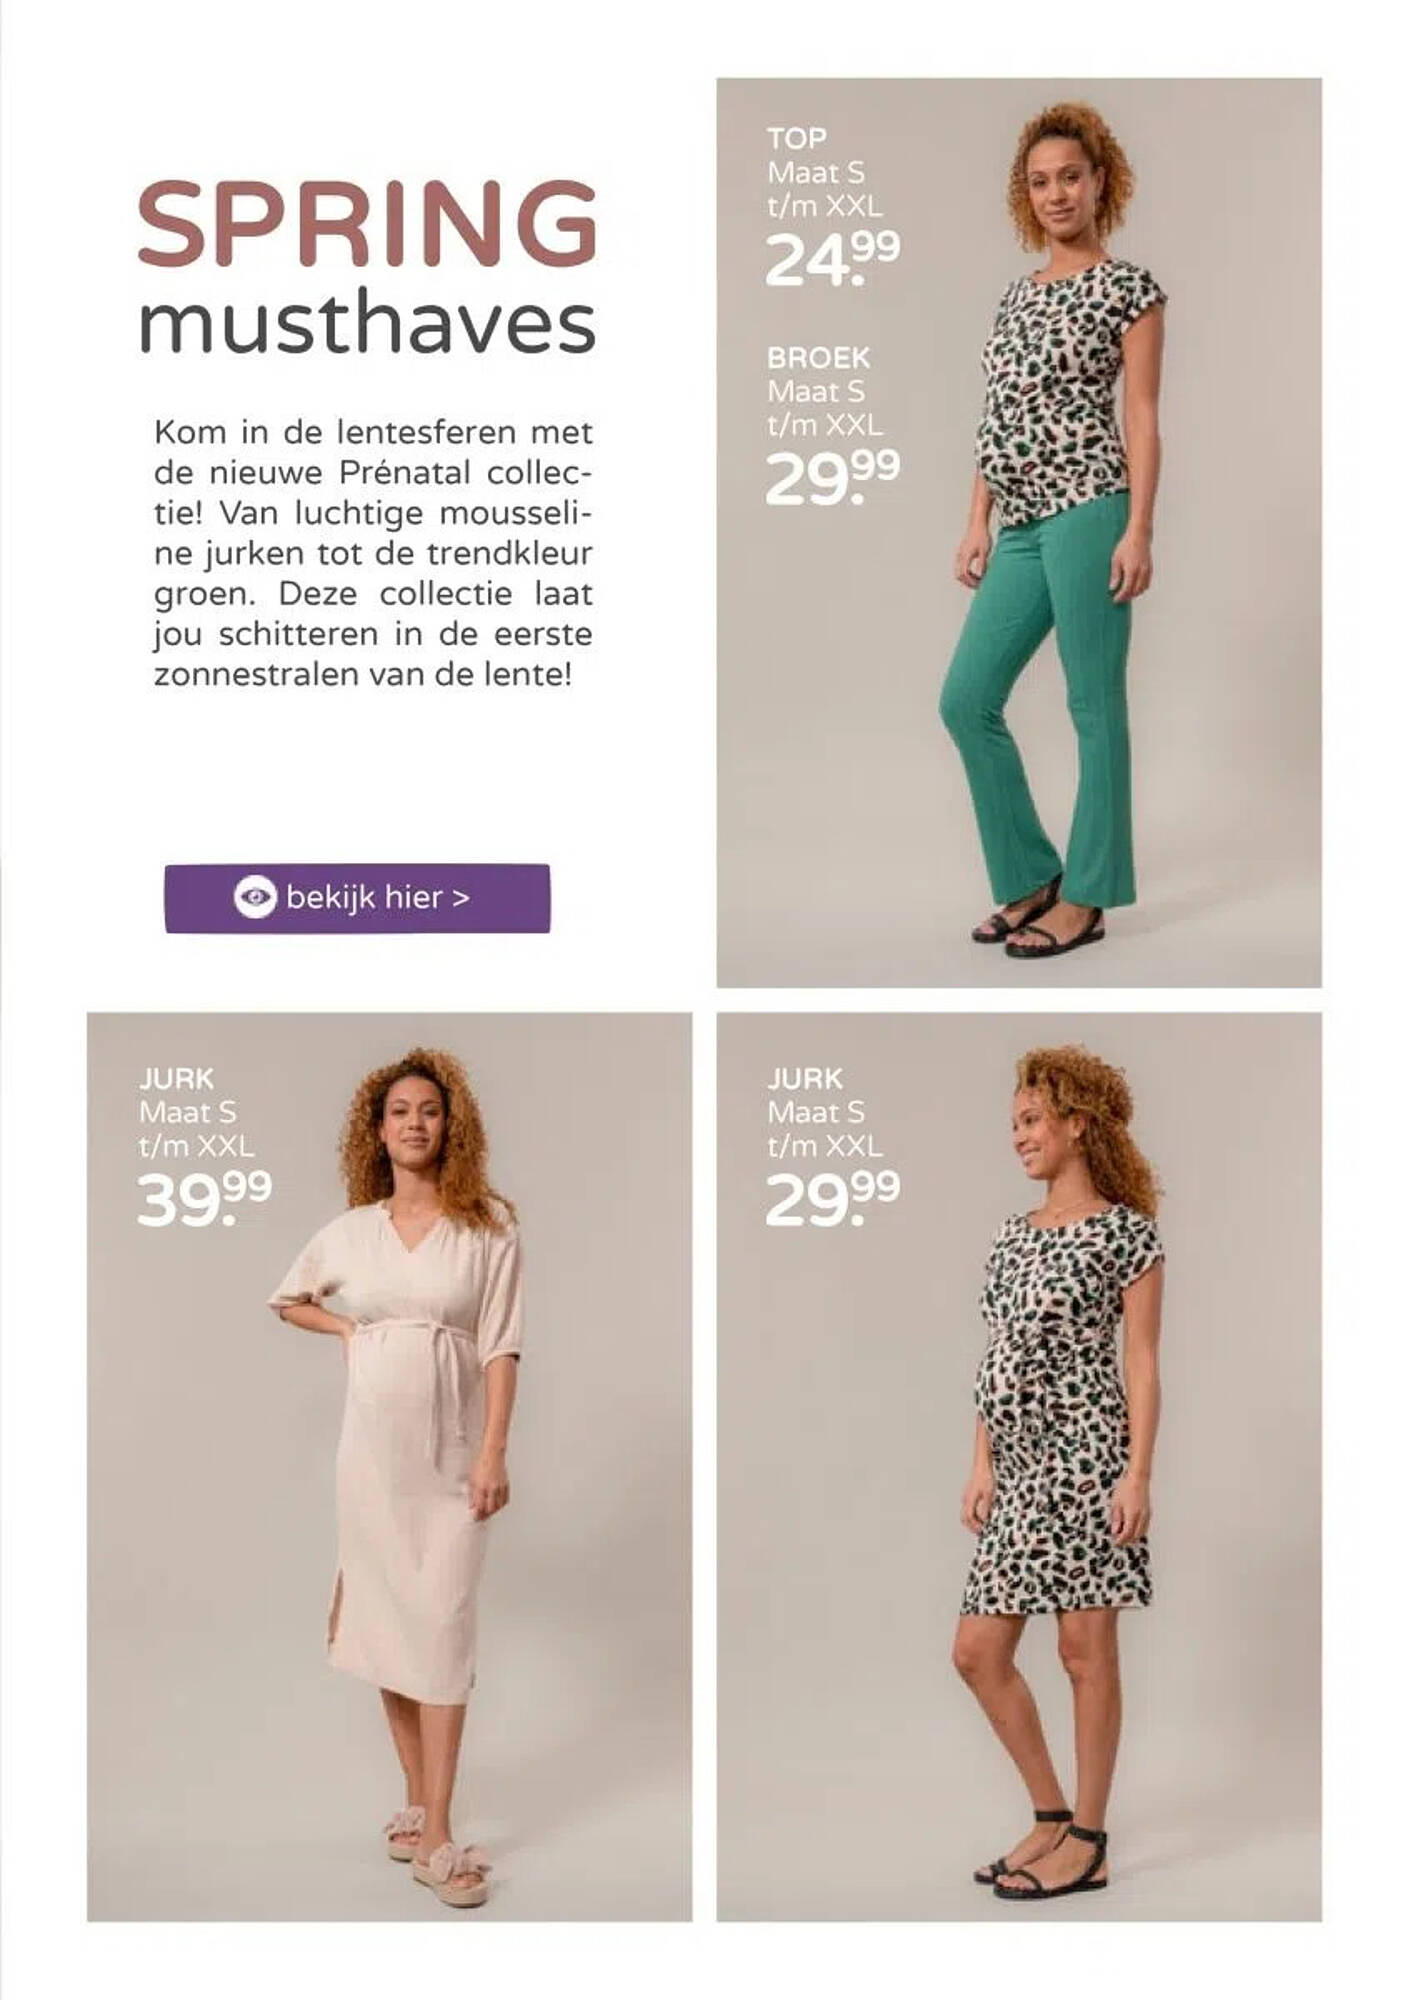Click the black sandals under green trousers

[1037, 920]
